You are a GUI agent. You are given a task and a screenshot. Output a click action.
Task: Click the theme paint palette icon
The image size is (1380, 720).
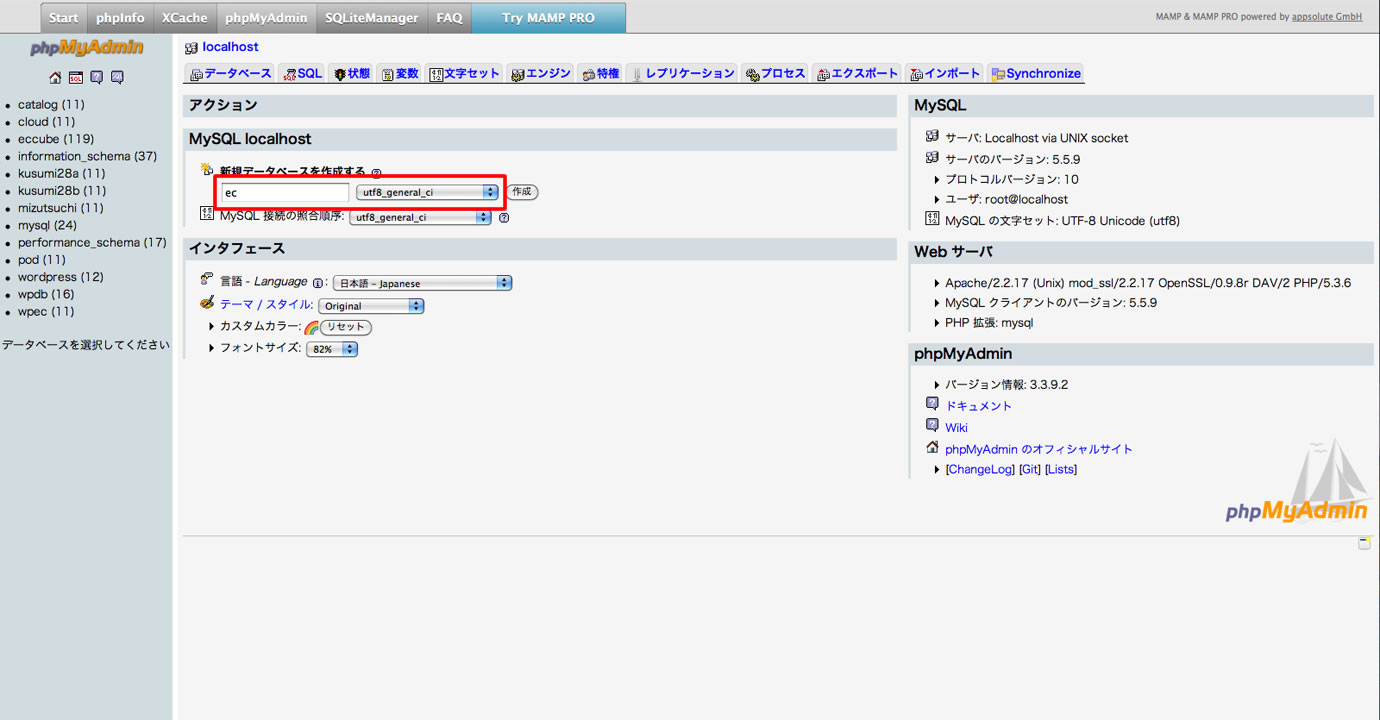point(207,302)
